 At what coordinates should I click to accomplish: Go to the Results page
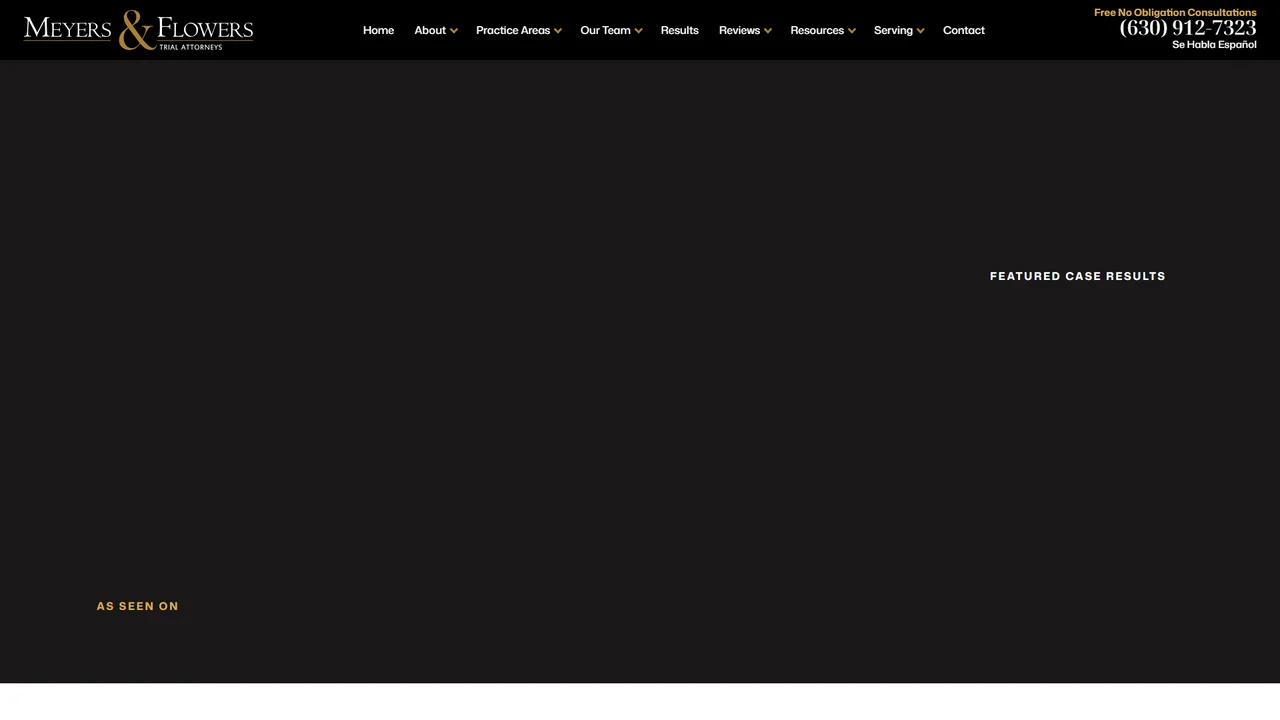pyautogui.click(x=679, y=30)
